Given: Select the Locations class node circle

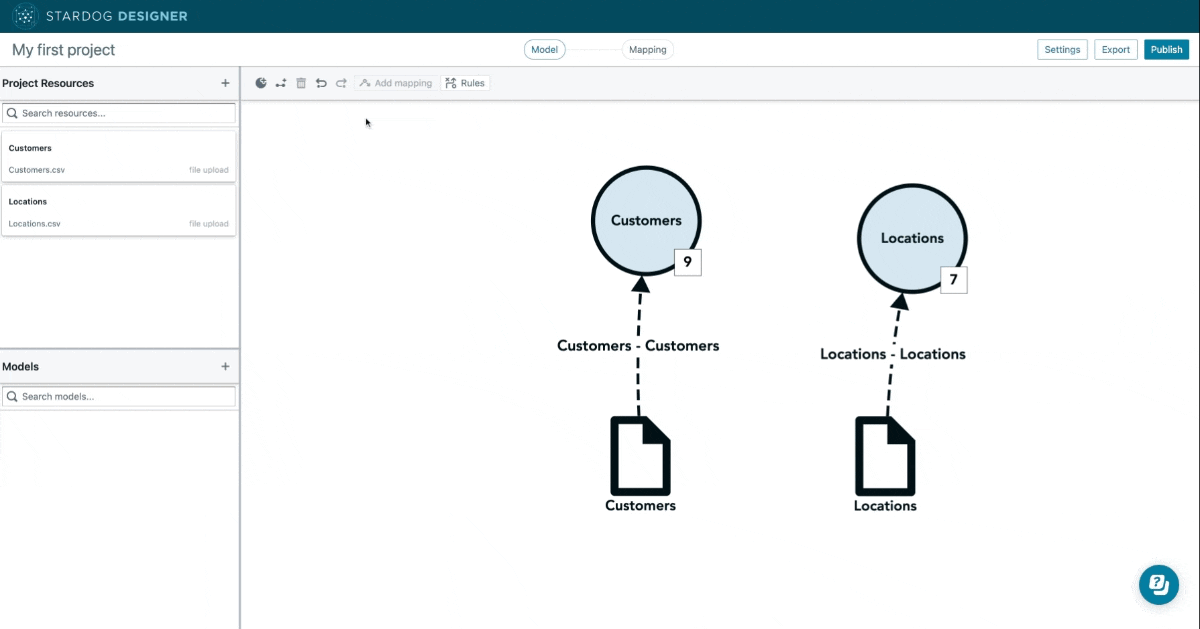Looking at the screenshot, I should click(x=912, y=238).
